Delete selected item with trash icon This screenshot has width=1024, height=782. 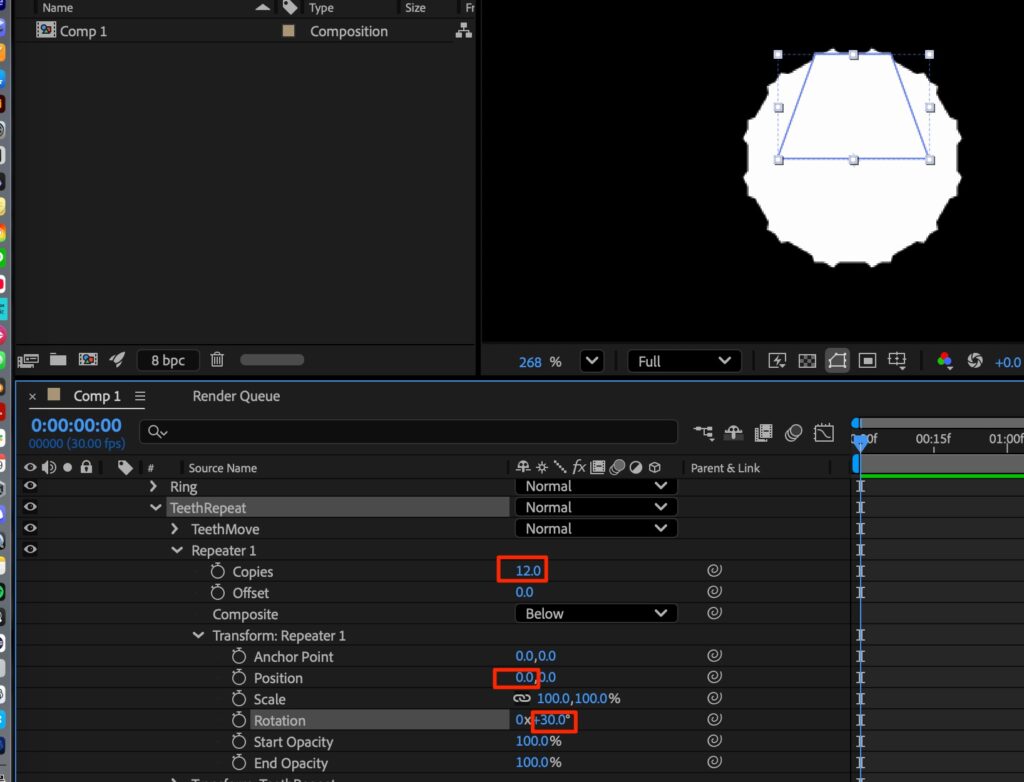coord(217,360)
